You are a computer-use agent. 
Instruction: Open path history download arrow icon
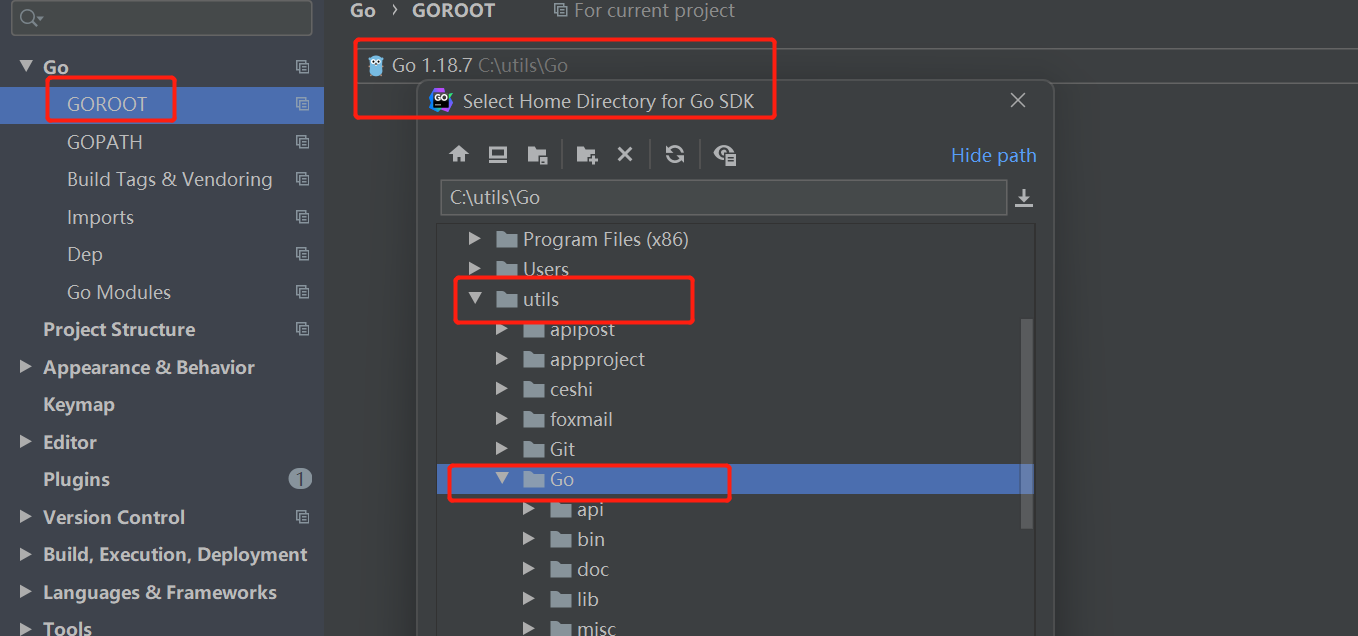[1023, 198]
